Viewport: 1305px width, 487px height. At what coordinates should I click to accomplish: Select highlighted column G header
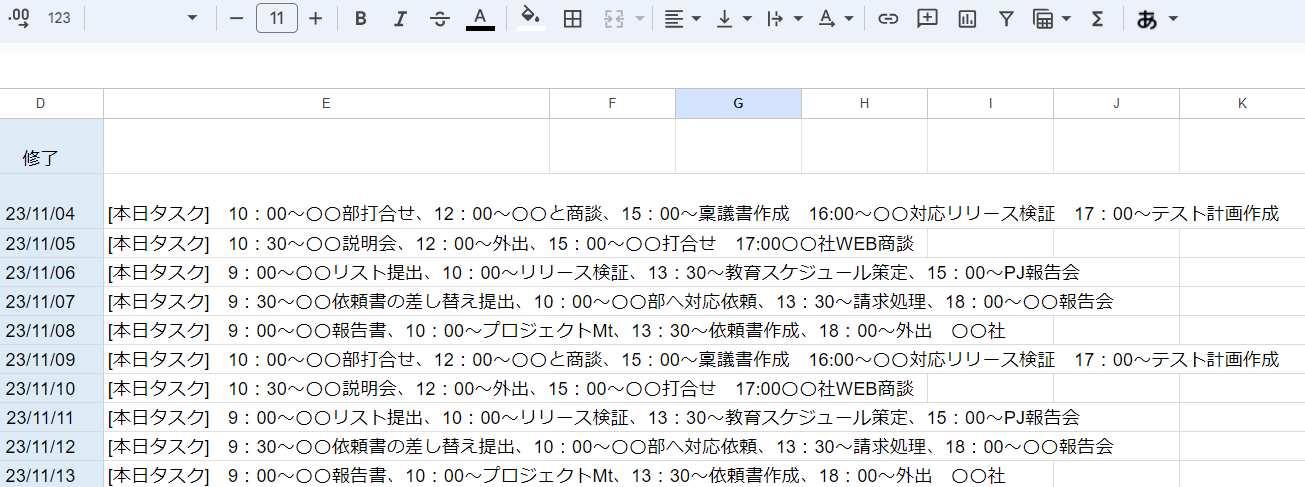pyautogui.click(x=738, y=103)
